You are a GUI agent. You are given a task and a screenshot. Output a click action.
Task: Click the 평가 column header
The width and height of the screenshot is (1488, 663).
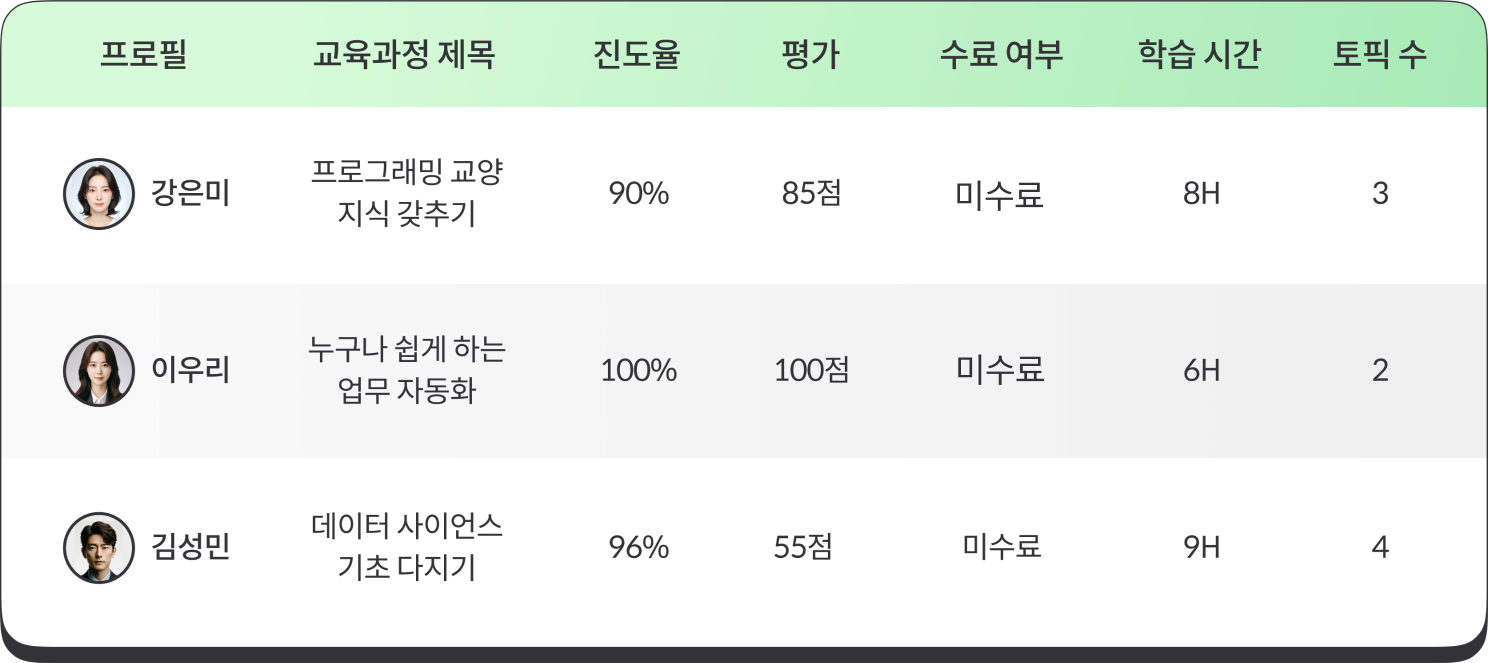coord(810,55)
